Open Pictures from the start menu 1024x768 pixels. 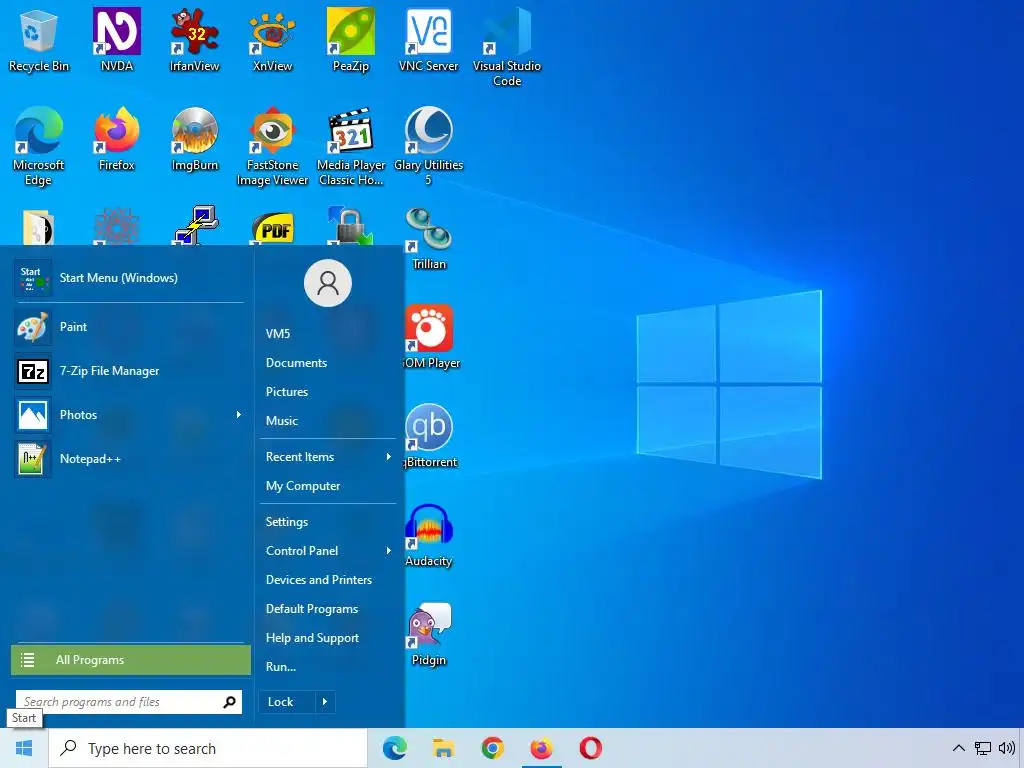click(287, 392)
